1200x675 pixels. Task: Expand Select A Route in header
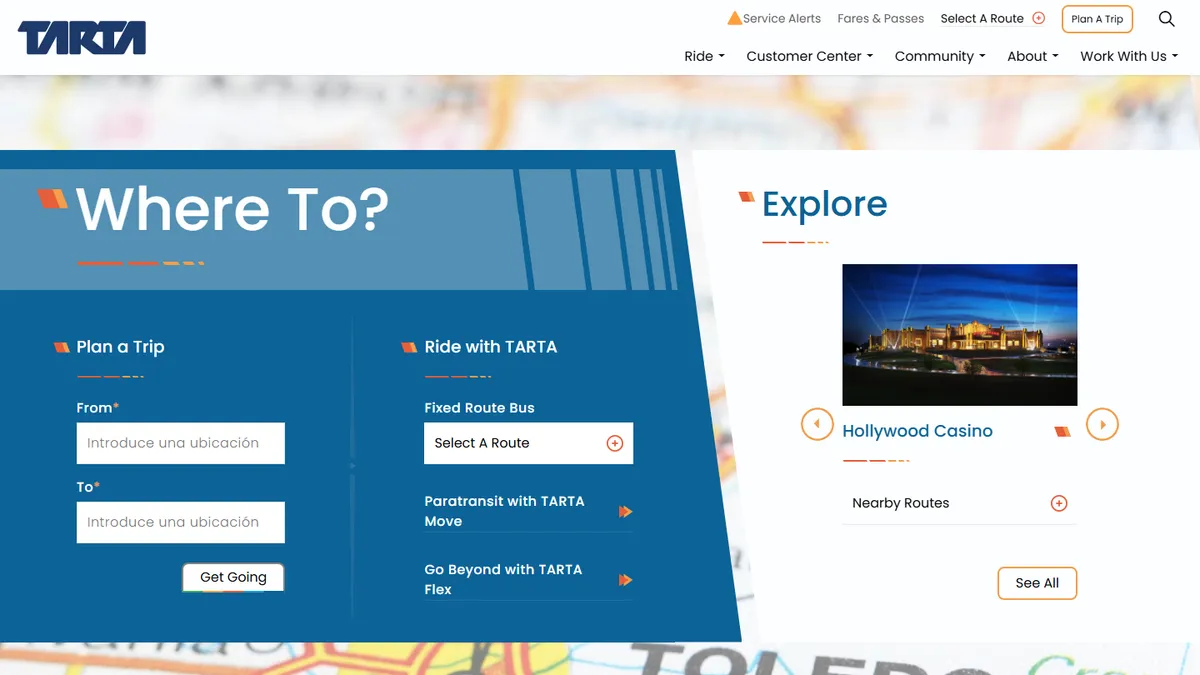click(992, 18)
